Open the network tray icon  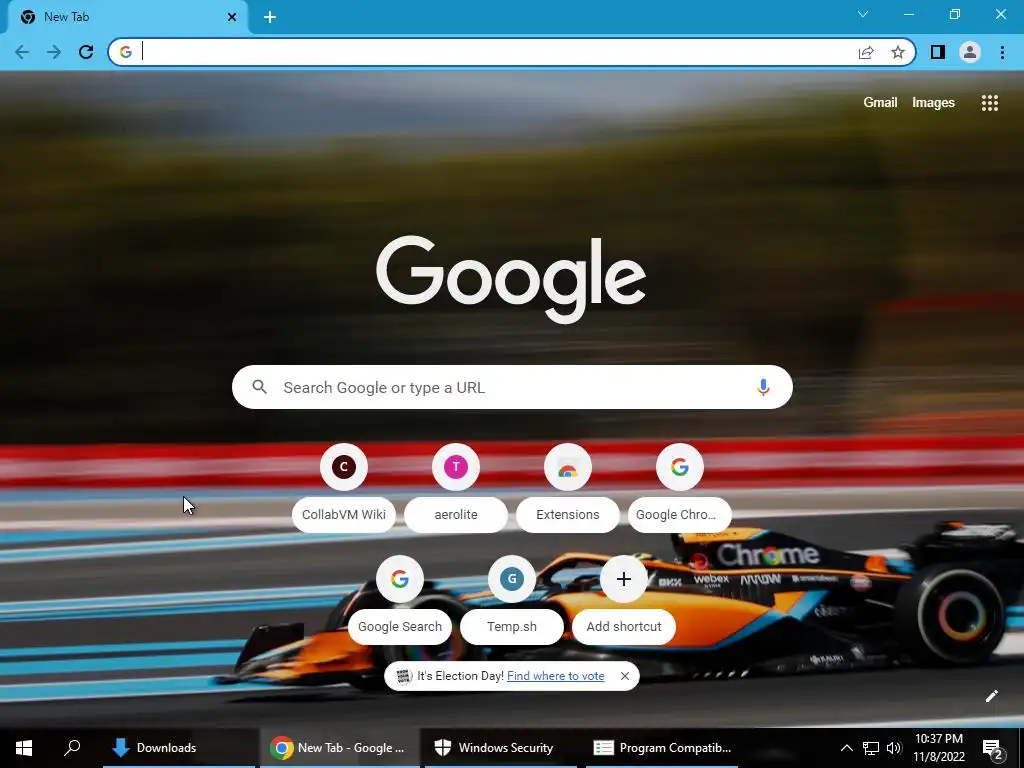click(871, 748)
